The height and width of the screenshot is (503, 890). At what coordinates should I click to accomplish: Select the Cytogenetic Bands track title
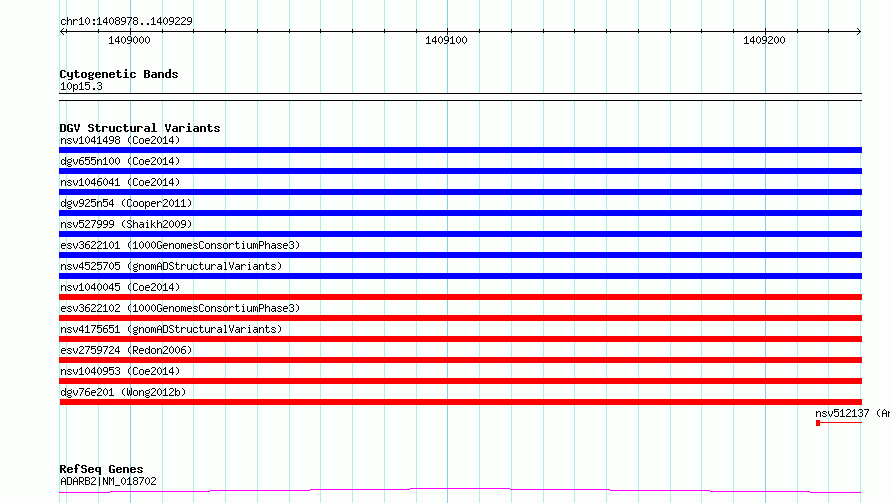(119, 74)
